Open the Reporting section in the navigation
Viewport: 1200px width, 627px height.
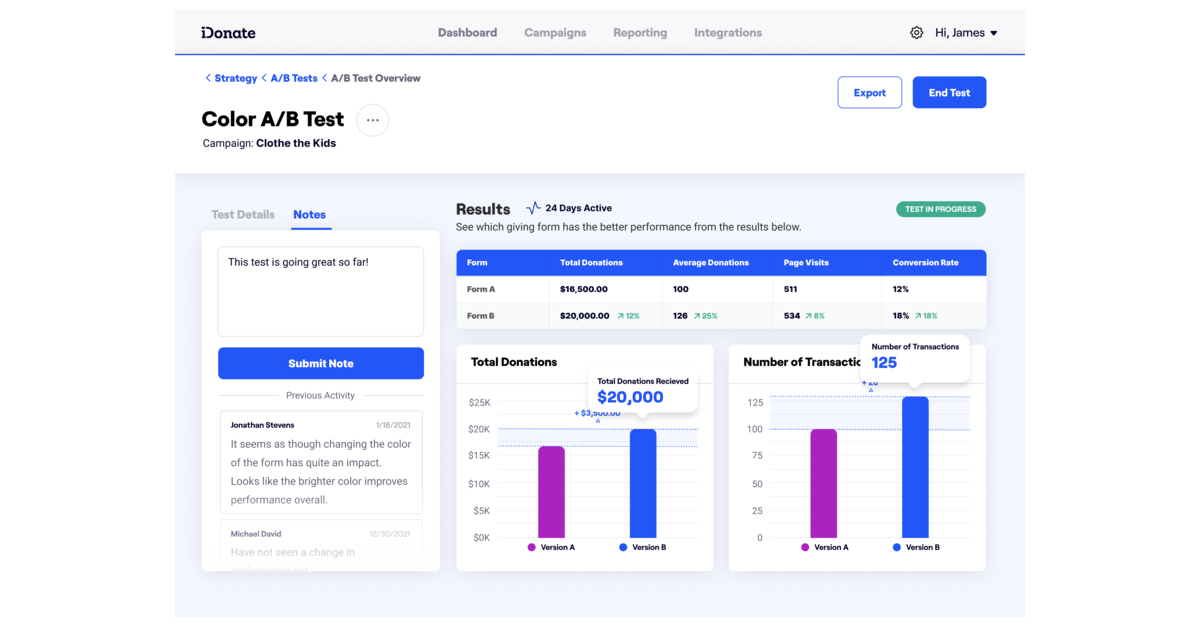click(x=640, y=32)
